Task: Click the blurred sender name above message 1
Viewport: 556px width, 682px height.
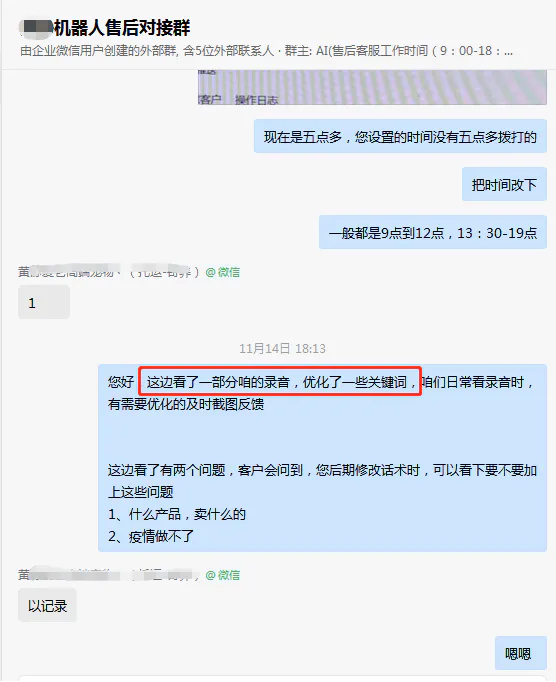Action: click(108, 272)
